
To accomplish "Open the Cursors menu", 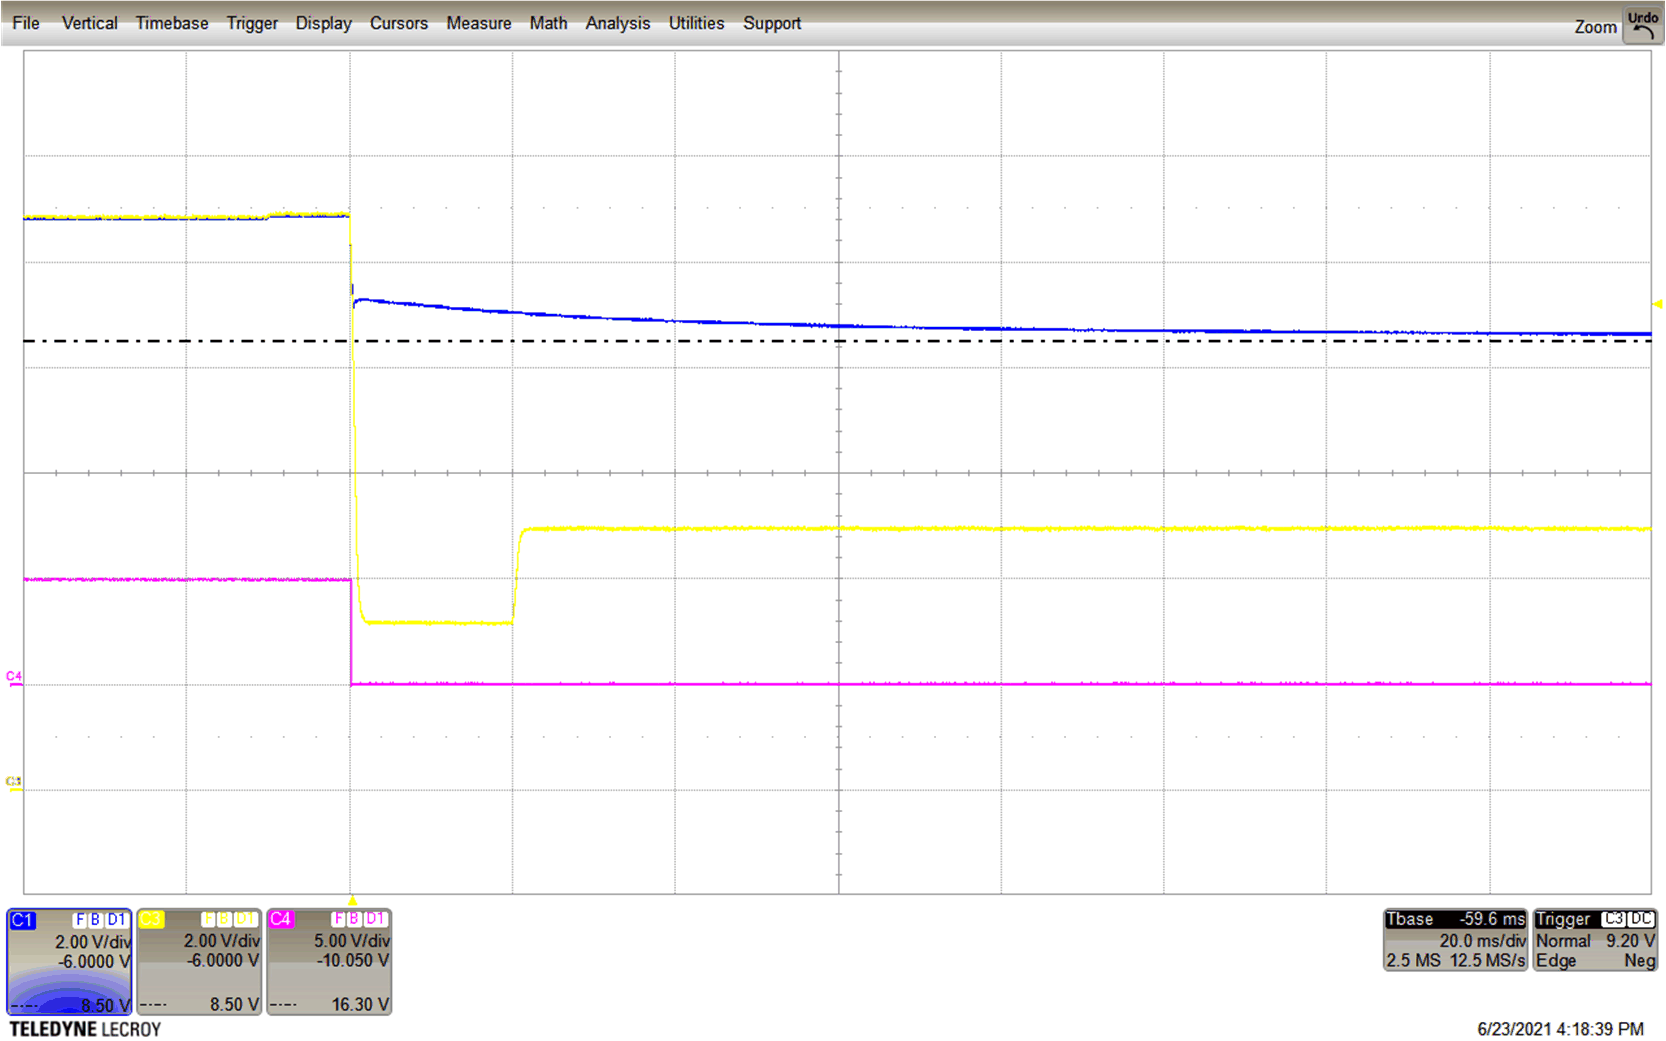I will pos(398,22).
